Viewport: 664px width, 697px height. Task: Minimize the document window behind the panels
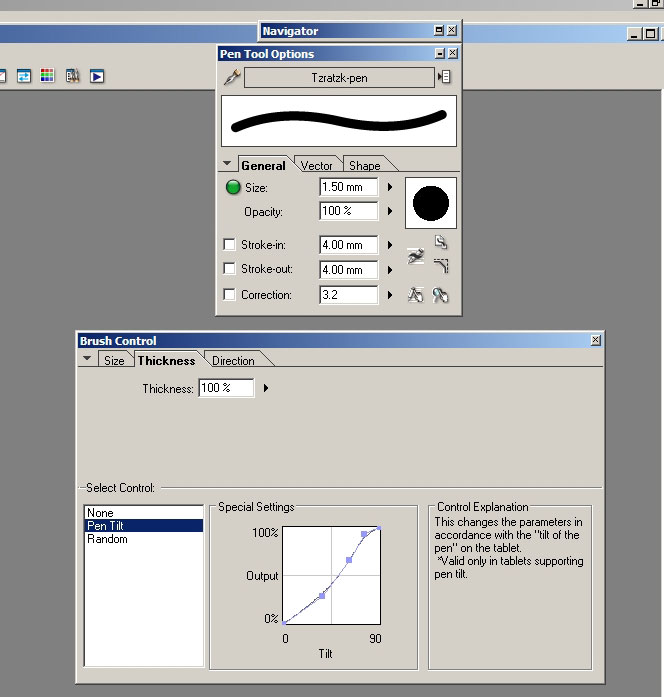(634, 34)
